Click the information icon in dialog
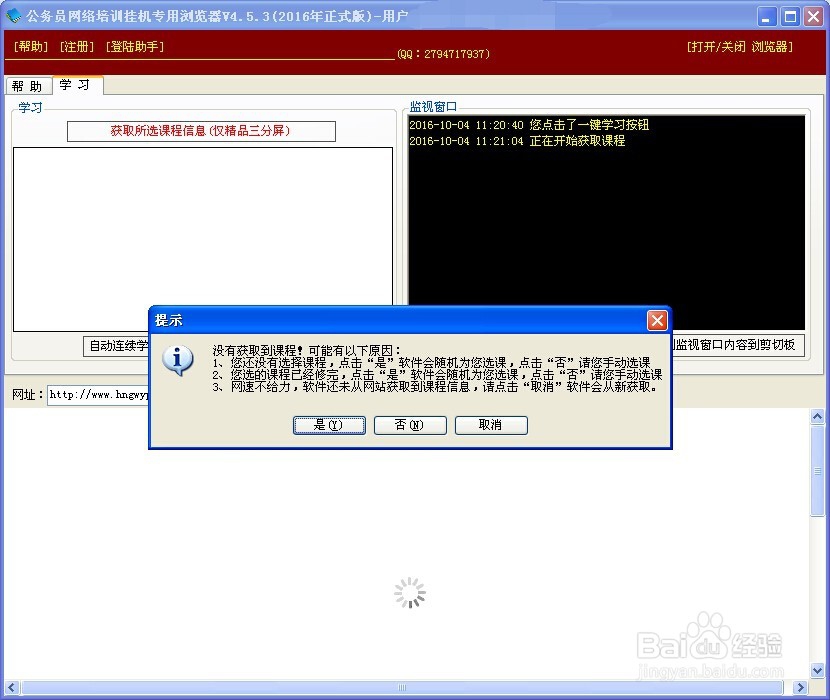 178,360
